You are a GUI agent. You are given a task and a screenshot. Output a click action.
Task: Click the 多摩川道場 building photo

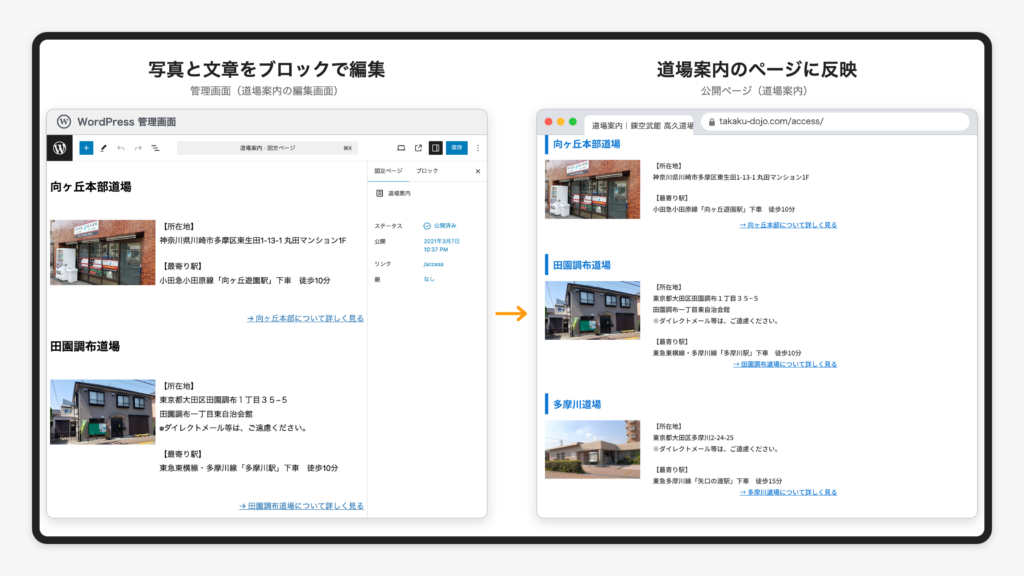pyautogui.click(x=592, y=449)
